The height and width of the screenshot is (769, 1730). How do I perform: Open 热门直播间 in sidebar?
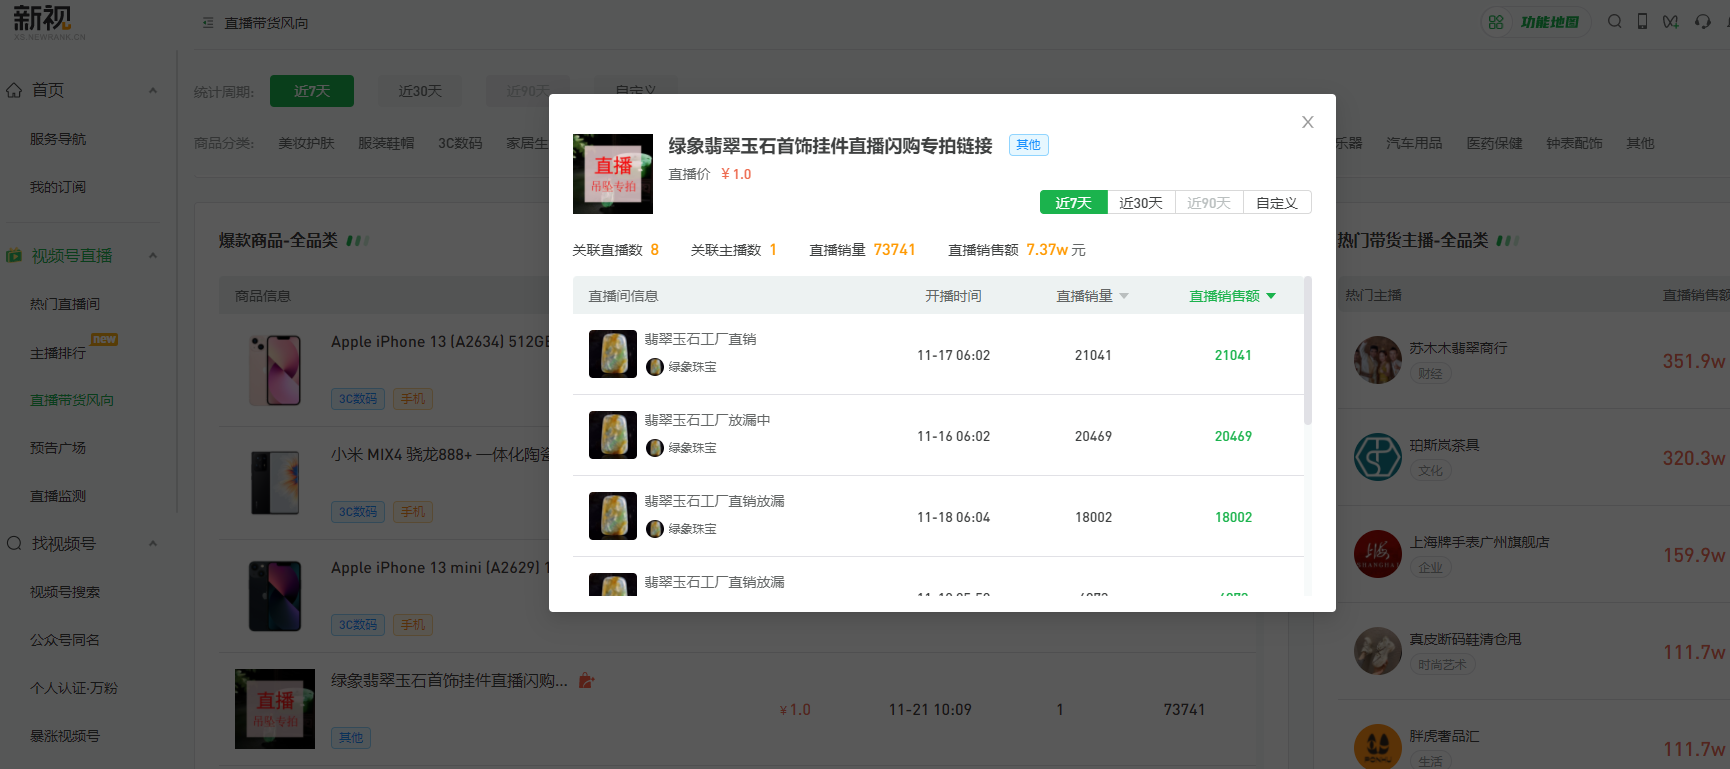click(x=65, y=304)
